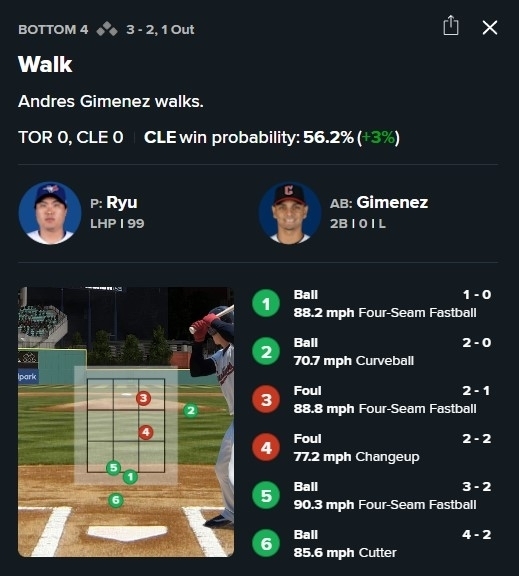
Task: Select pitch 6 green circle in list
Action: tap(266, 543)
